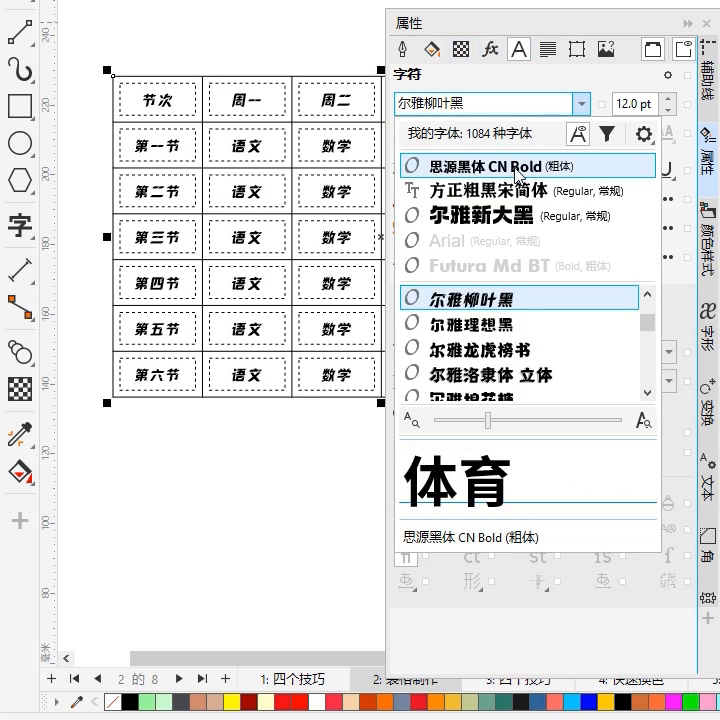
Task: Open the Bitmap properties icon
Action: pos(606,49)
